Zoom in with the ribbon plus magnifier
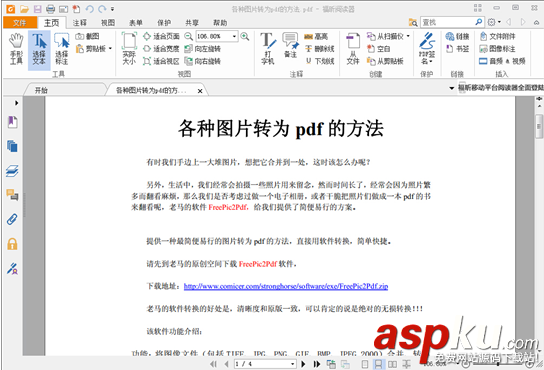544x370 pixels. coord(245,36)
